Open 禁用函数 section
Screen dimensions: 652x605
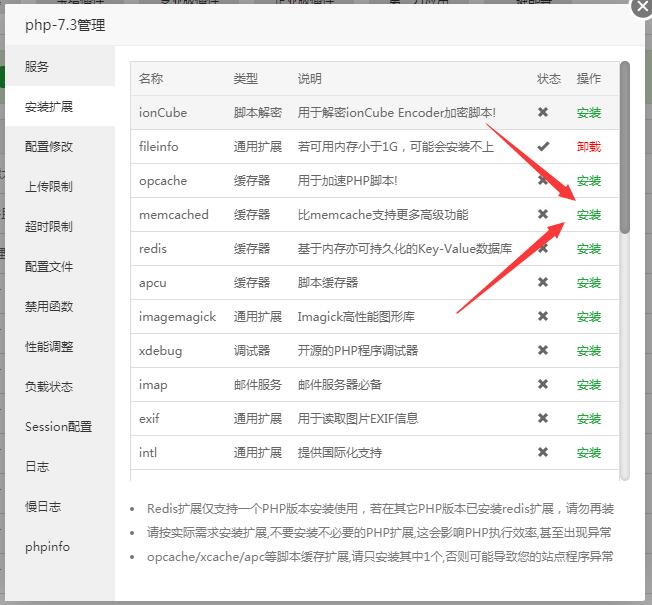49,307
